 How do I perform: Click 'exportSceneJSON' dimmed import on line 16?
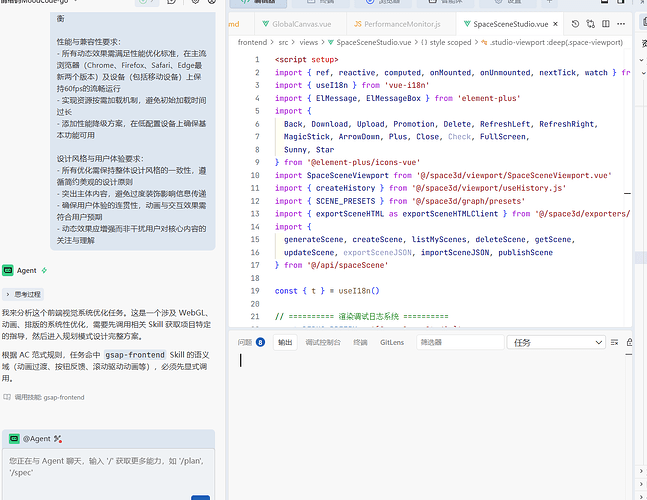pyautogui.click(x=377, y=252)
